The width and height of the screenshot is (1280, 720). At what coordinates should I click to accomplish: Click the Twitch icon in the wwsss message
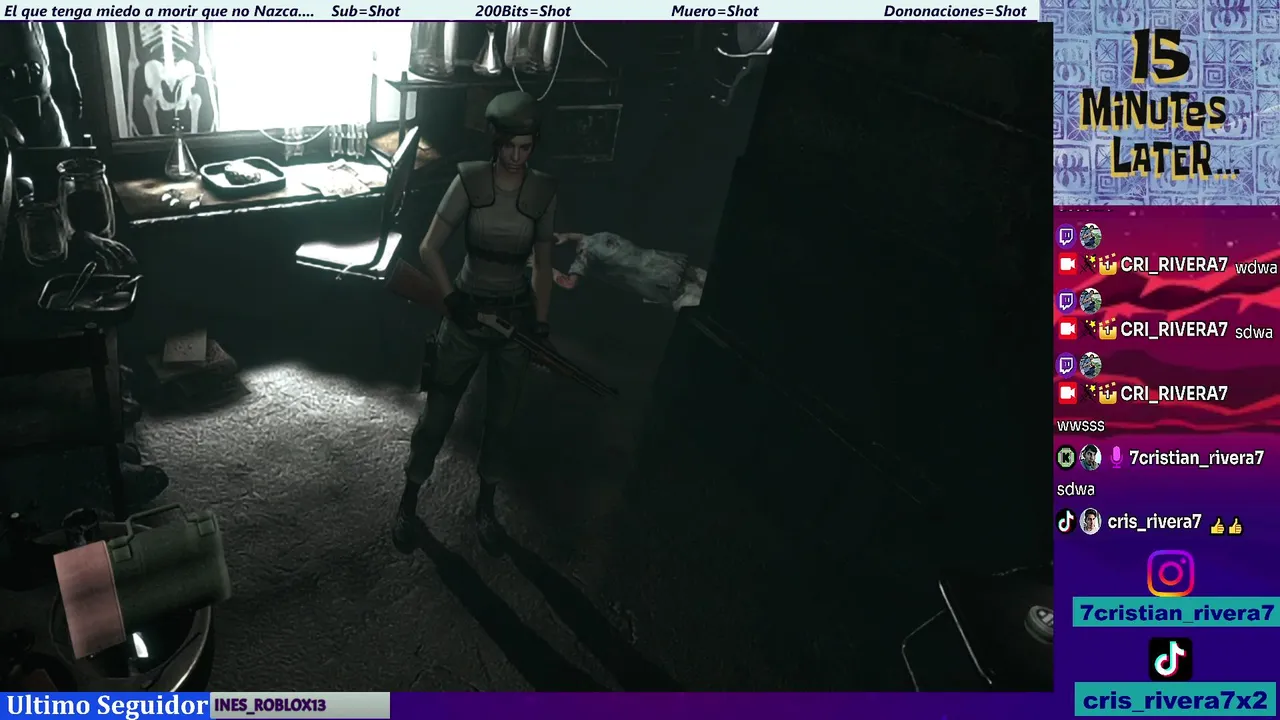tap(1066, 365)
